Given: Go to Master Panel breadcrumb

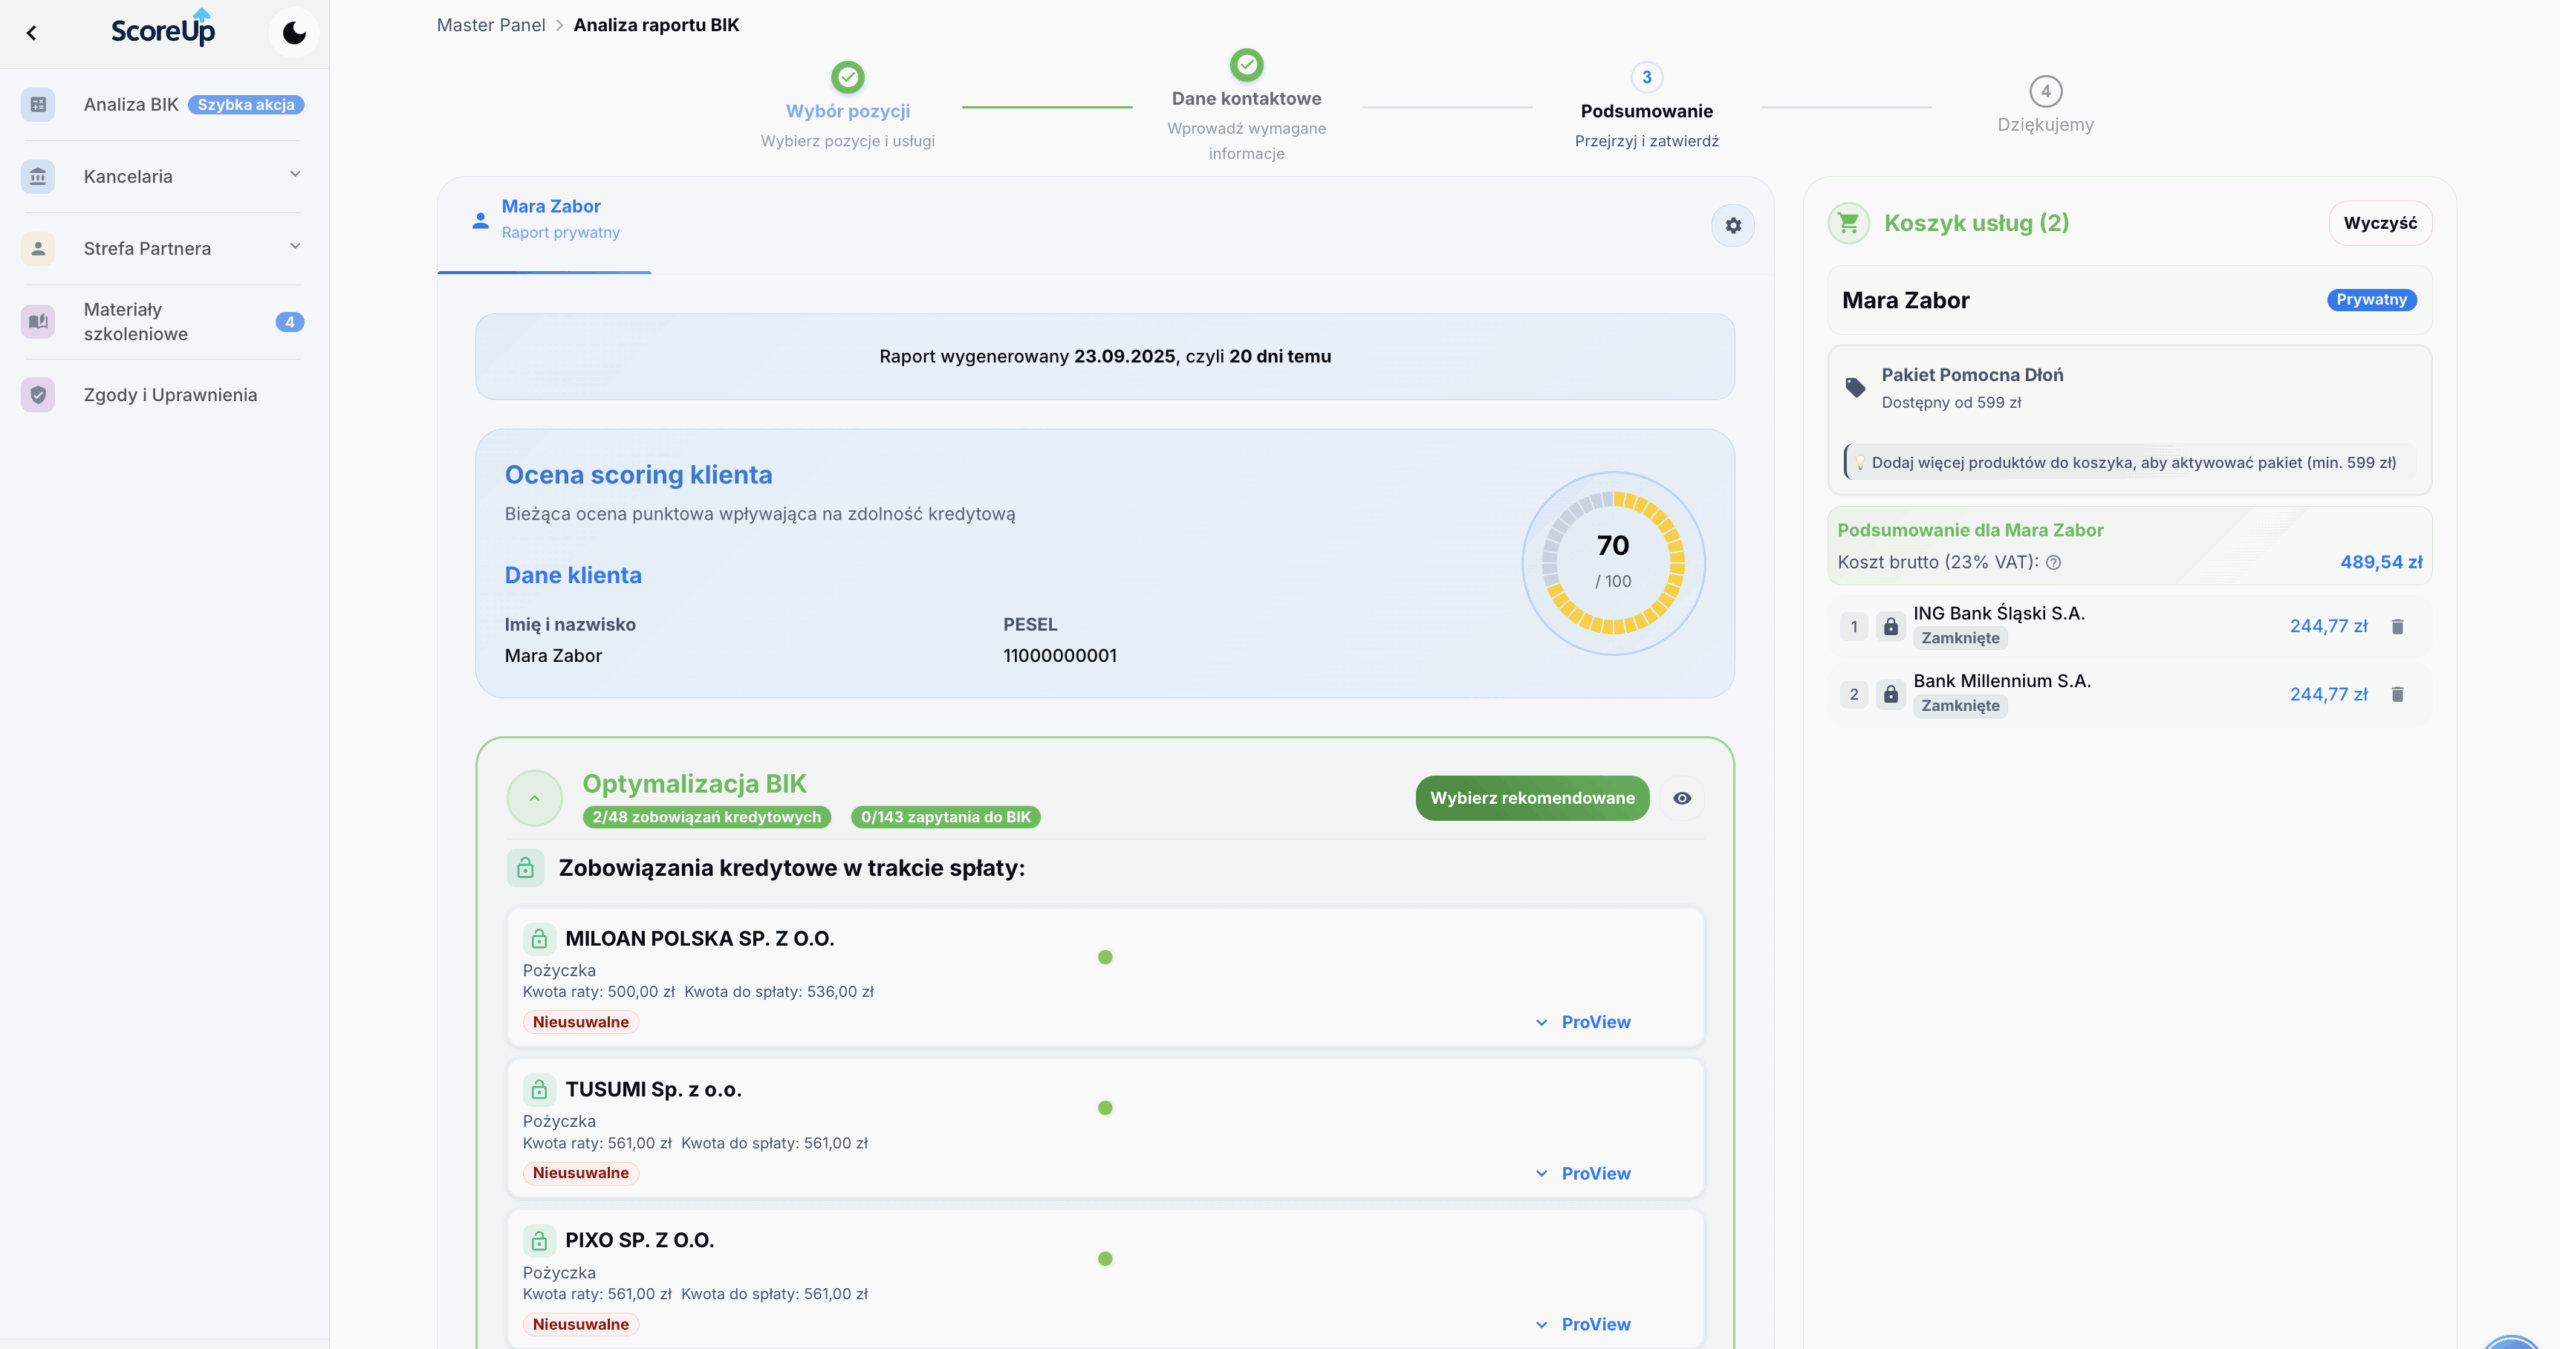Looking at the screenshot, I should pos(491,25).
